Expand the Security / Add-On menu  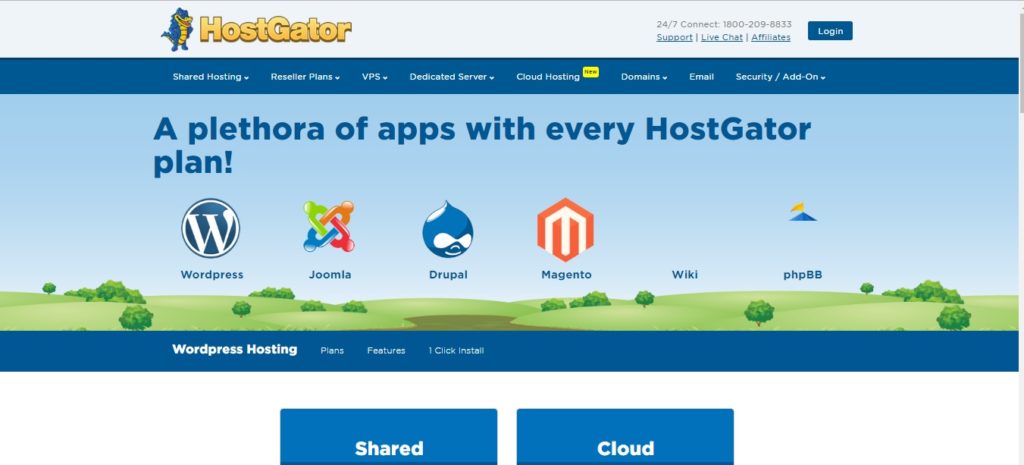780,77
